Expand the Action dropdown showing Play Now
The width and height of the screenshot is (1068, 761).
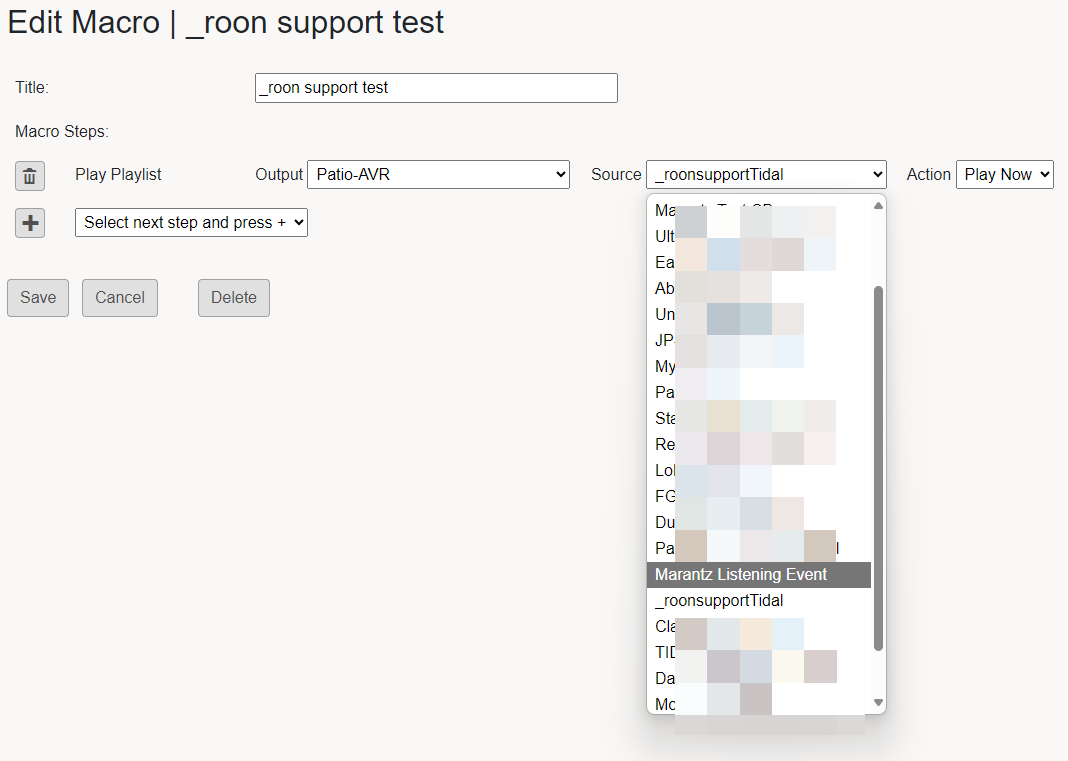[1005, 175]
